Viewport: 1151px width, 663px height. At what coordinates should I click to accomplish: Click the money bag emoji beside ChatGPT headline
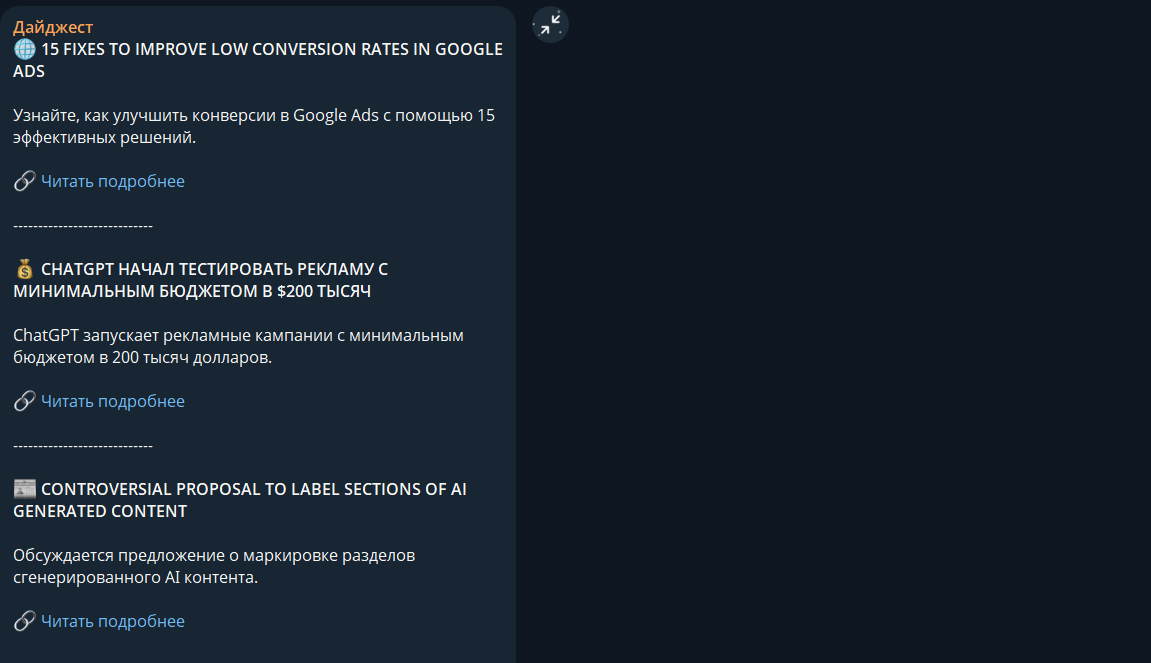(x=25, y=269)
